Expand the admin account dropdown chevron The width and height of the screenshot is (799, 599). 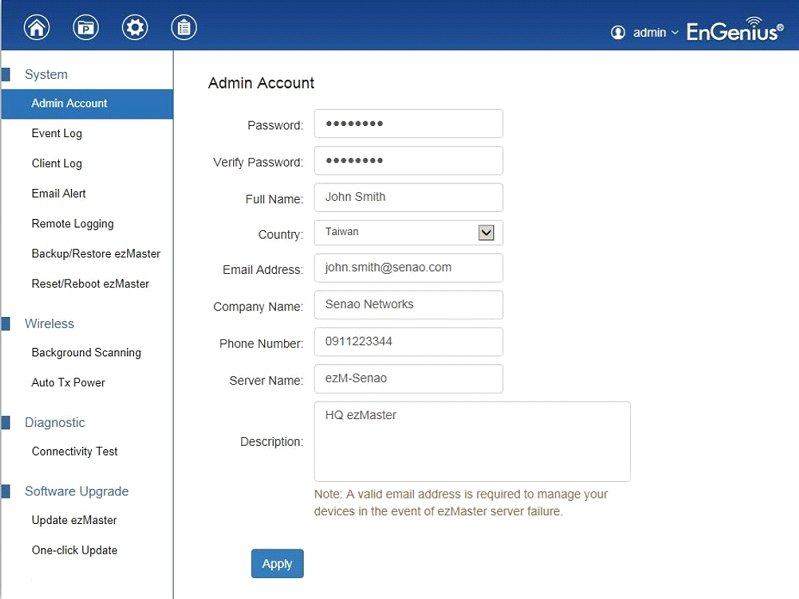point(675,33)
